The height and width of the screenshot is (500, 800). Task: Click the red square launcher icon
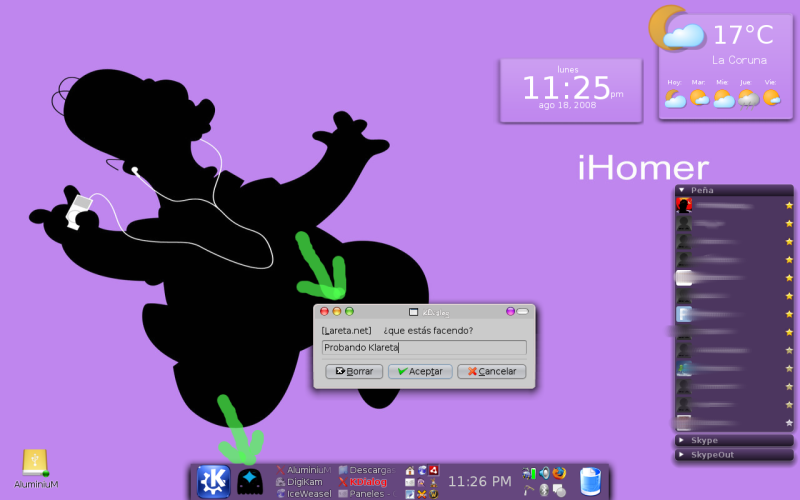coord(434,470)
